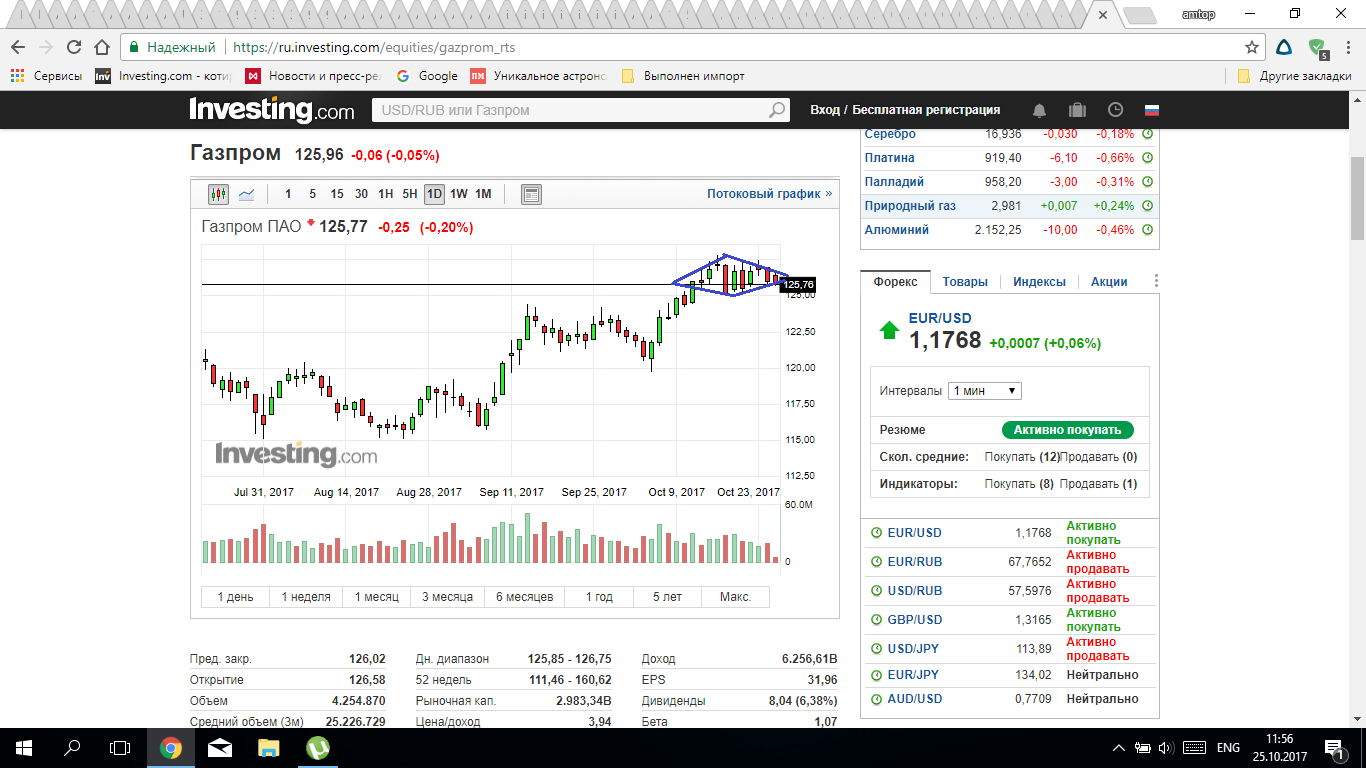Open taskbar search magnifier

72,747
